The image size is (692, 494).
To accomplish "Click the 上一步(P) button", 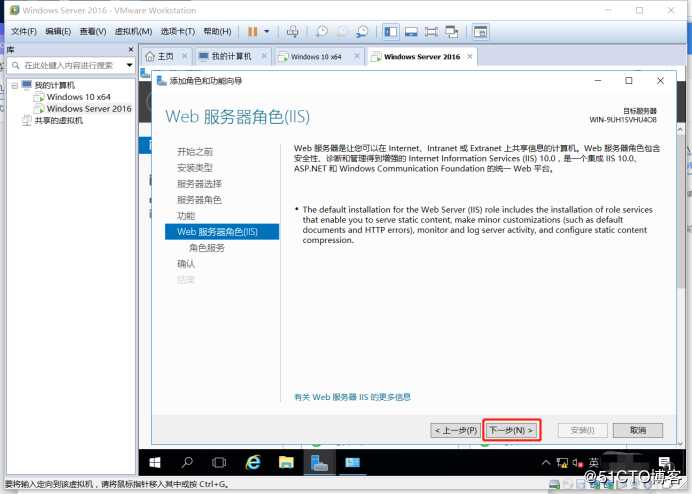I will [455, 430].
